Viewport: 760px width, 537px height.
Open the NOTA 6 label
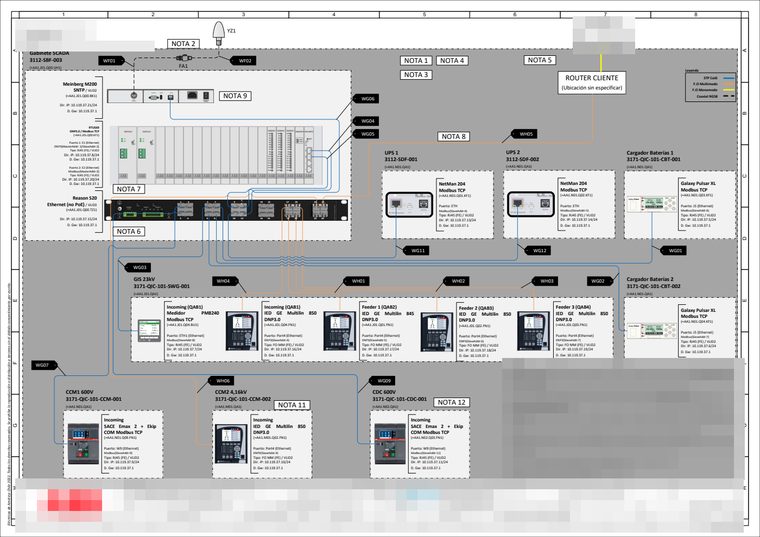(x=129, y=232)
